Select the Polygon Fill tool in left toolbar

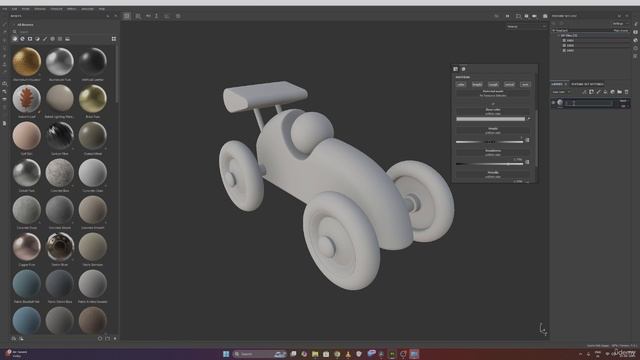(x=4, y=48)
